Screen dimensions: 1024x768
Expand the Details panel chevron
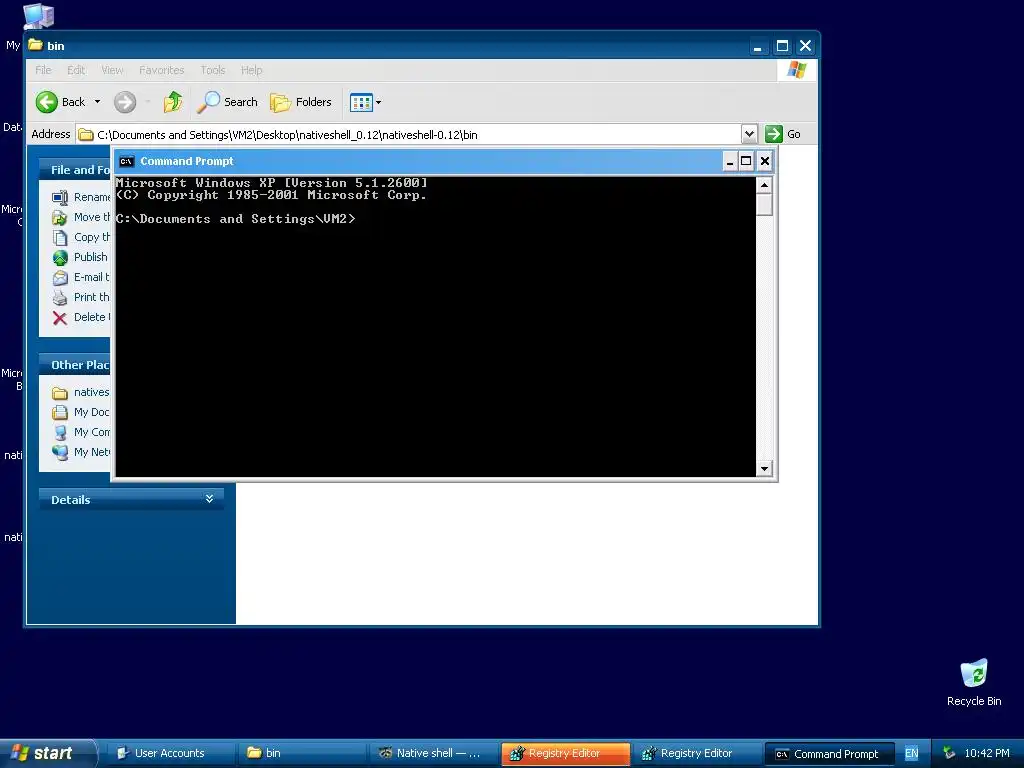point(209,499)
